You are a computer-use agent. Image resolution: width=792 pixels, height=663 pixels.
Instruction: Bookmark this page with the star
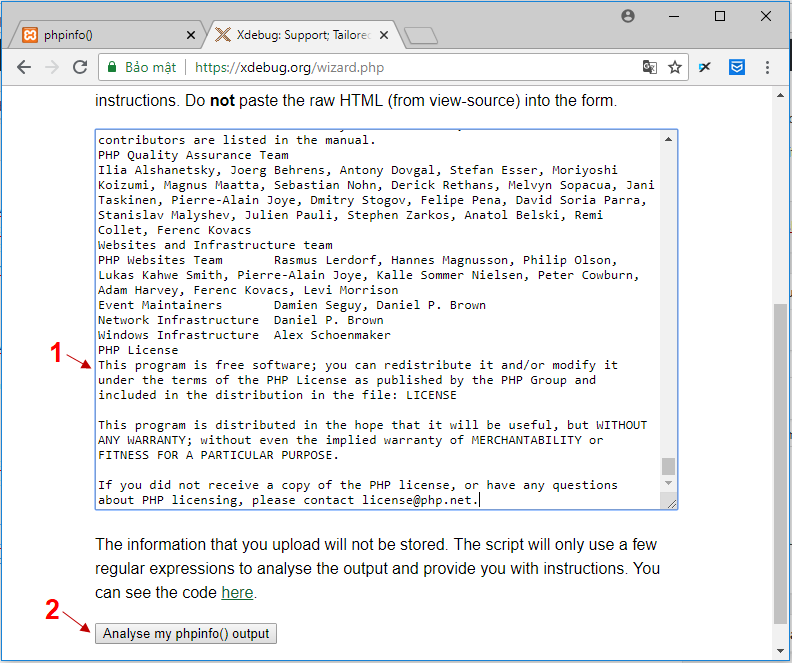click(675, 67)
